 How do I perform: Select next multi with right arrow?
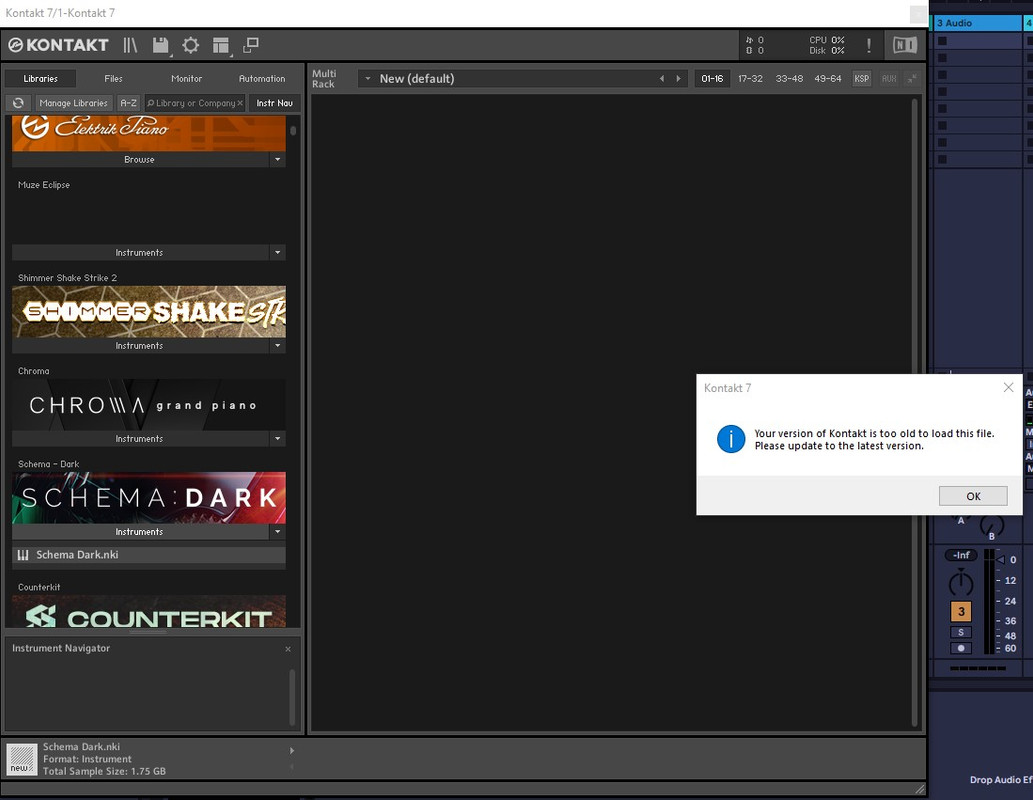point(679,78)
